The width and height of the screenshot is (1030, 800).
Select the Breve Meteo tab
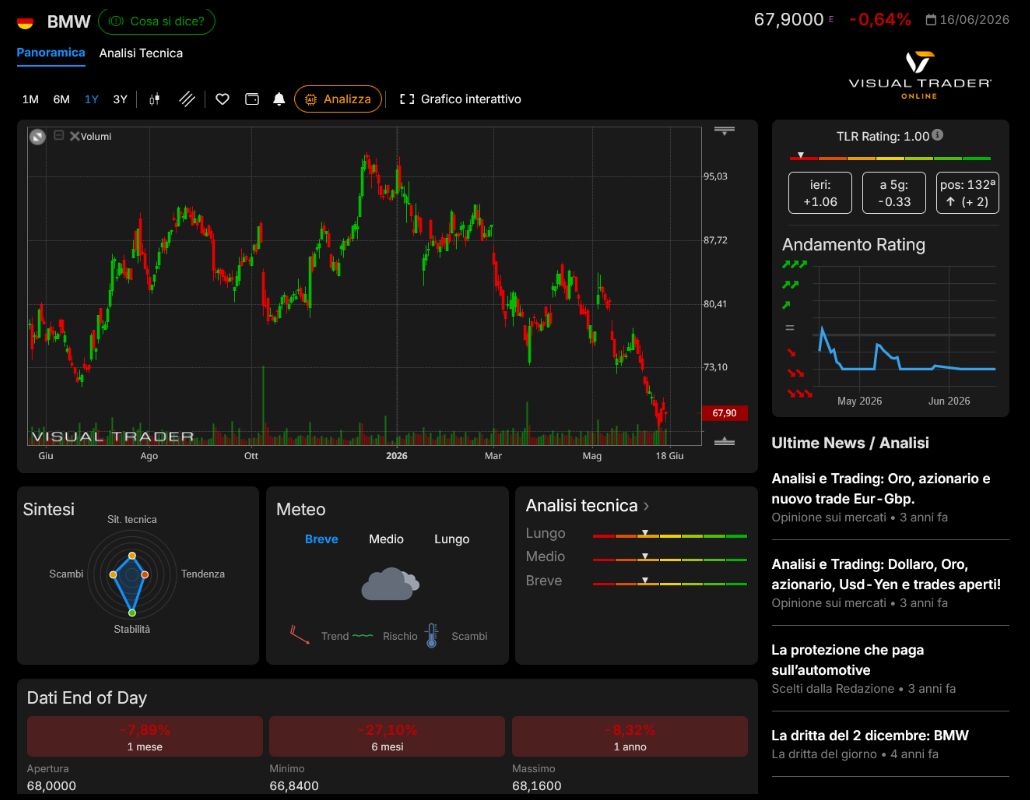[321, 539]
